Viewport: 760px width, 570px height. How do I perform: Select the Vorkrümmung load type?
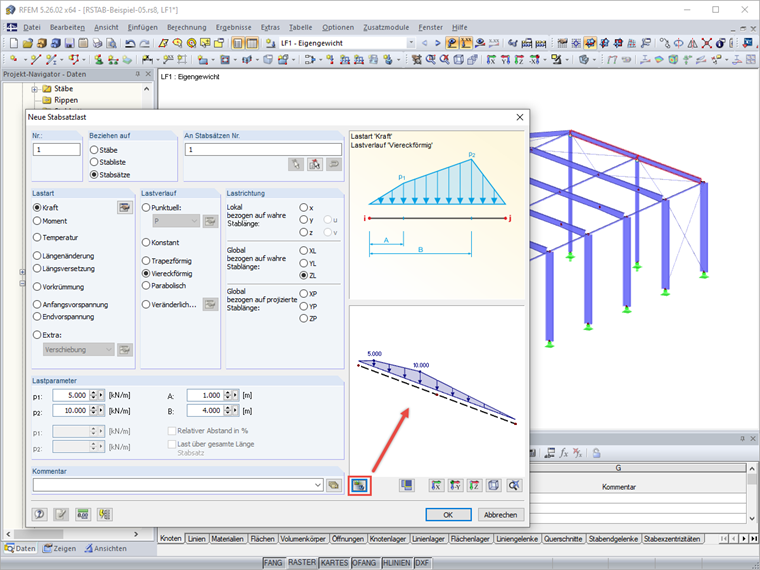[37, 287]
